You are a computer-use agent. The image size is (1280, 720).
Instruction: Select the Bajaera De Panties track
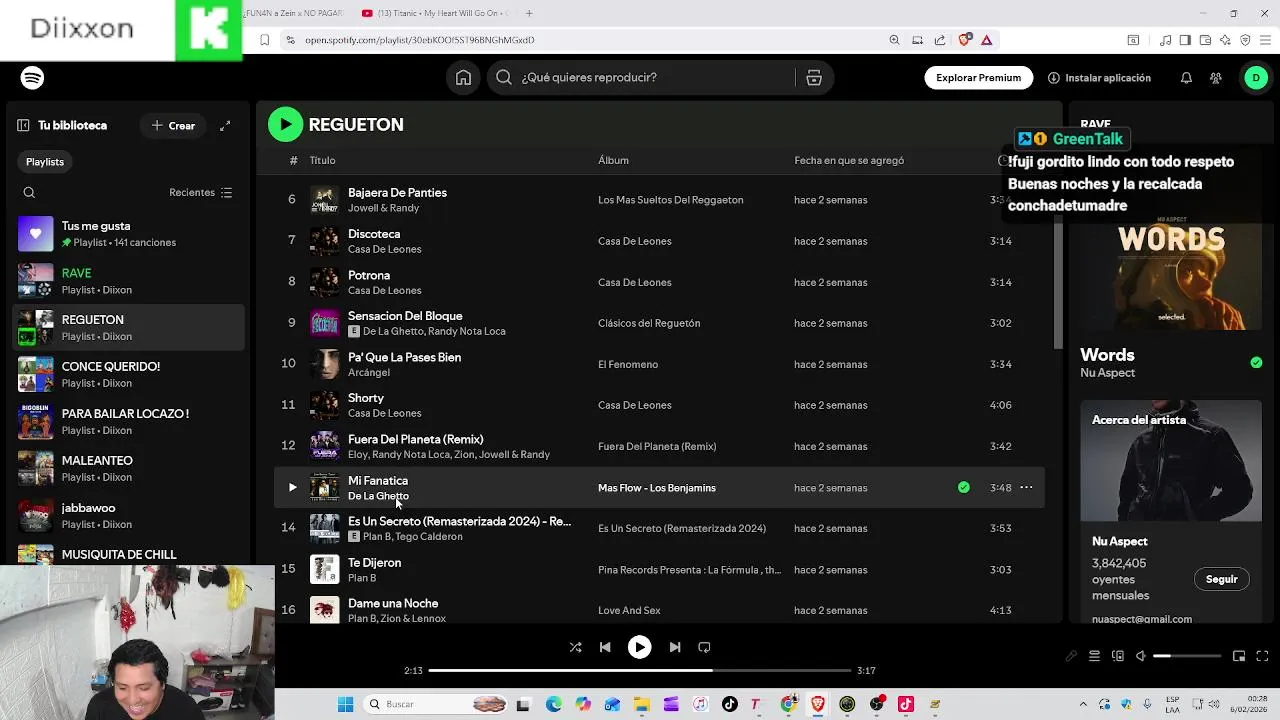coord(660,200)
